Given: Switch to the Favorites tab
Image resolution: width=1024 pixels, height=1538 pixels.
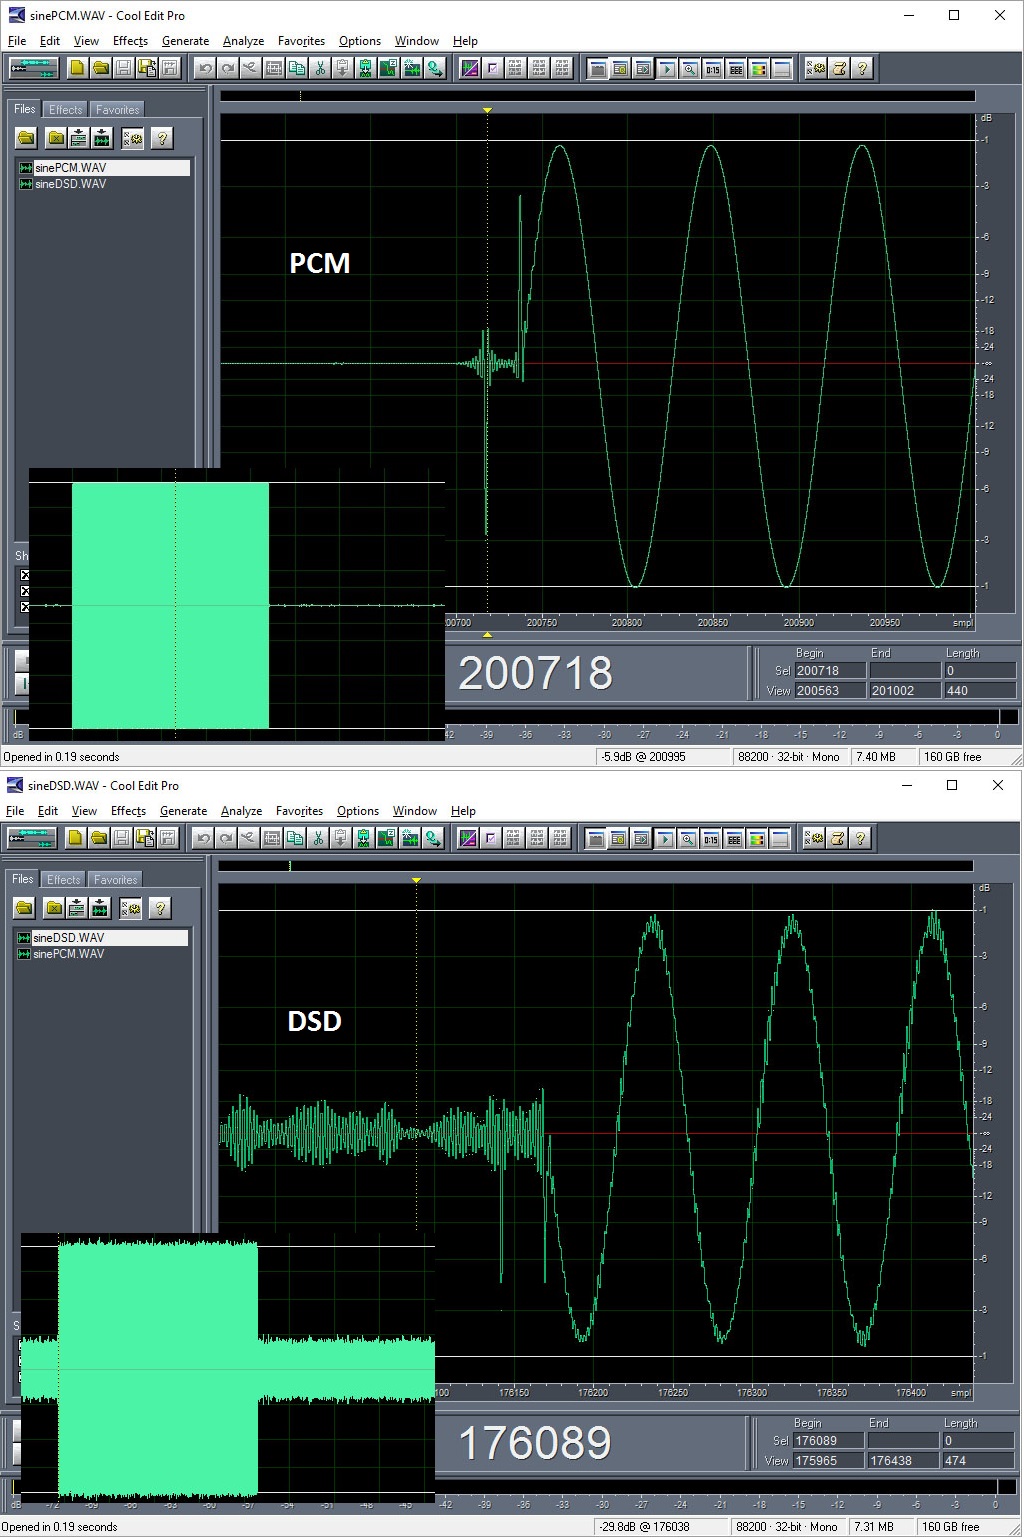Looking at the screenshot, I should [117, 109].
